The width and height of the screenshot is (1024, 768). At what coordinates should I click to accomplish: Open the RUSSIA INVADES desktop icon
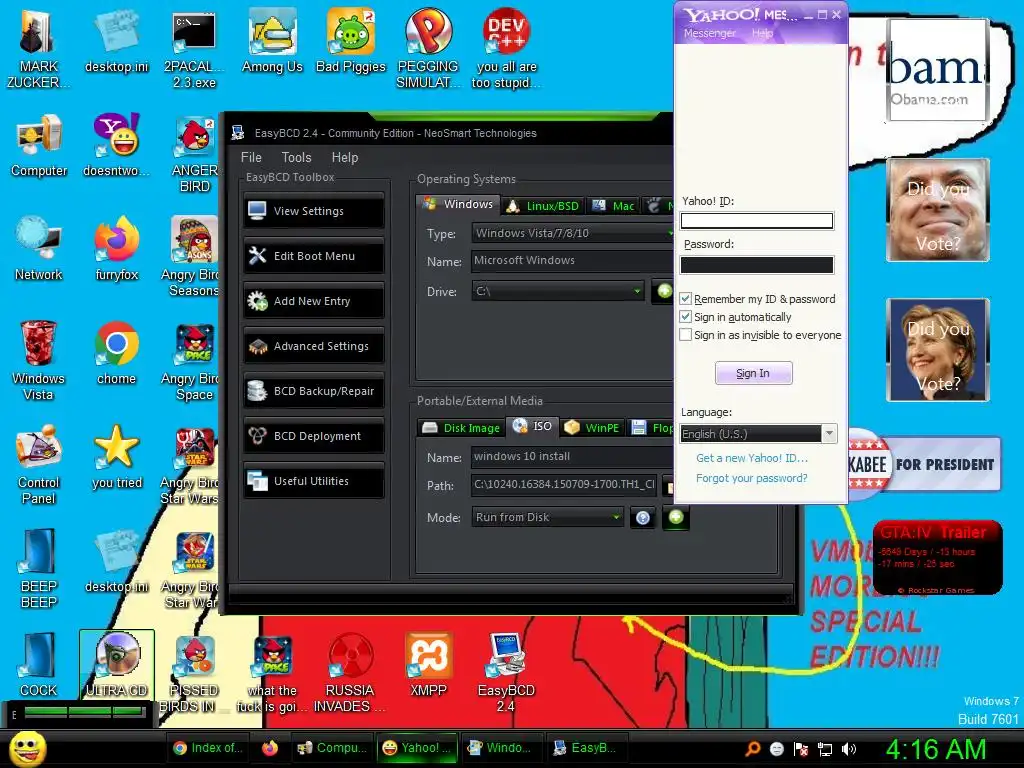pyautogui.click(x=350, y=673)
